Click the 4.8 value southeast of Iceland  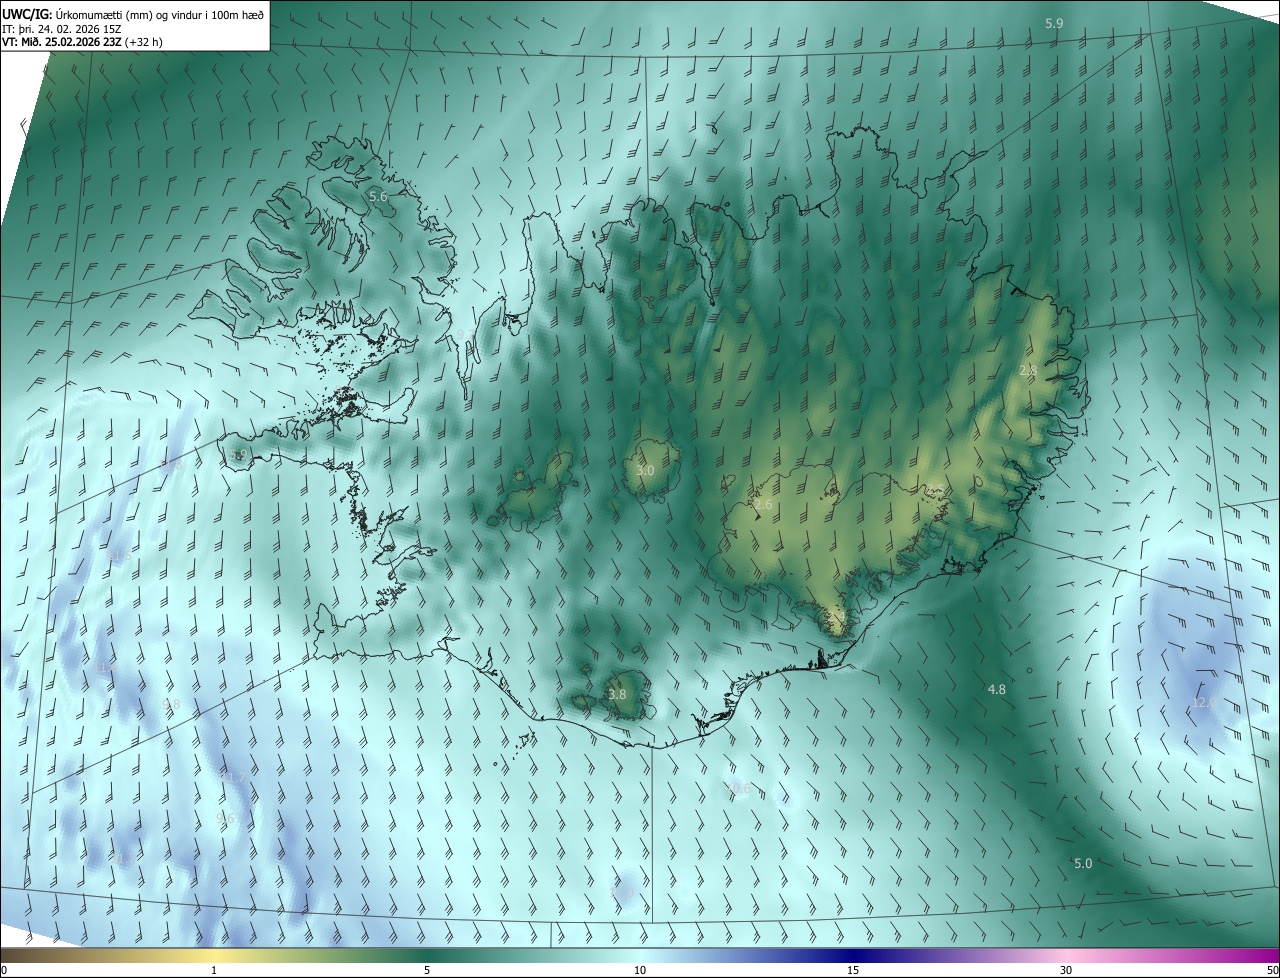click(x=996, y=689)
